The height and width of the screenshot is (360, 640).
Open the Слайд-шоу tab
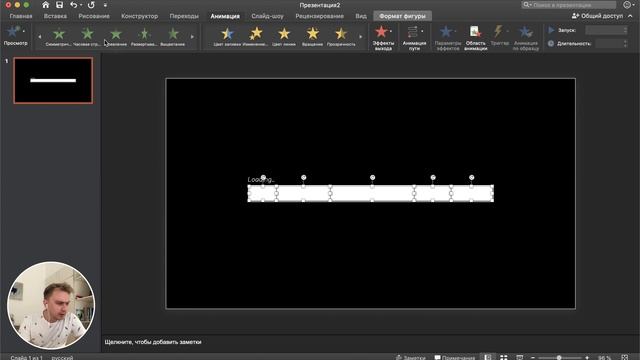[x=267, y=16]
